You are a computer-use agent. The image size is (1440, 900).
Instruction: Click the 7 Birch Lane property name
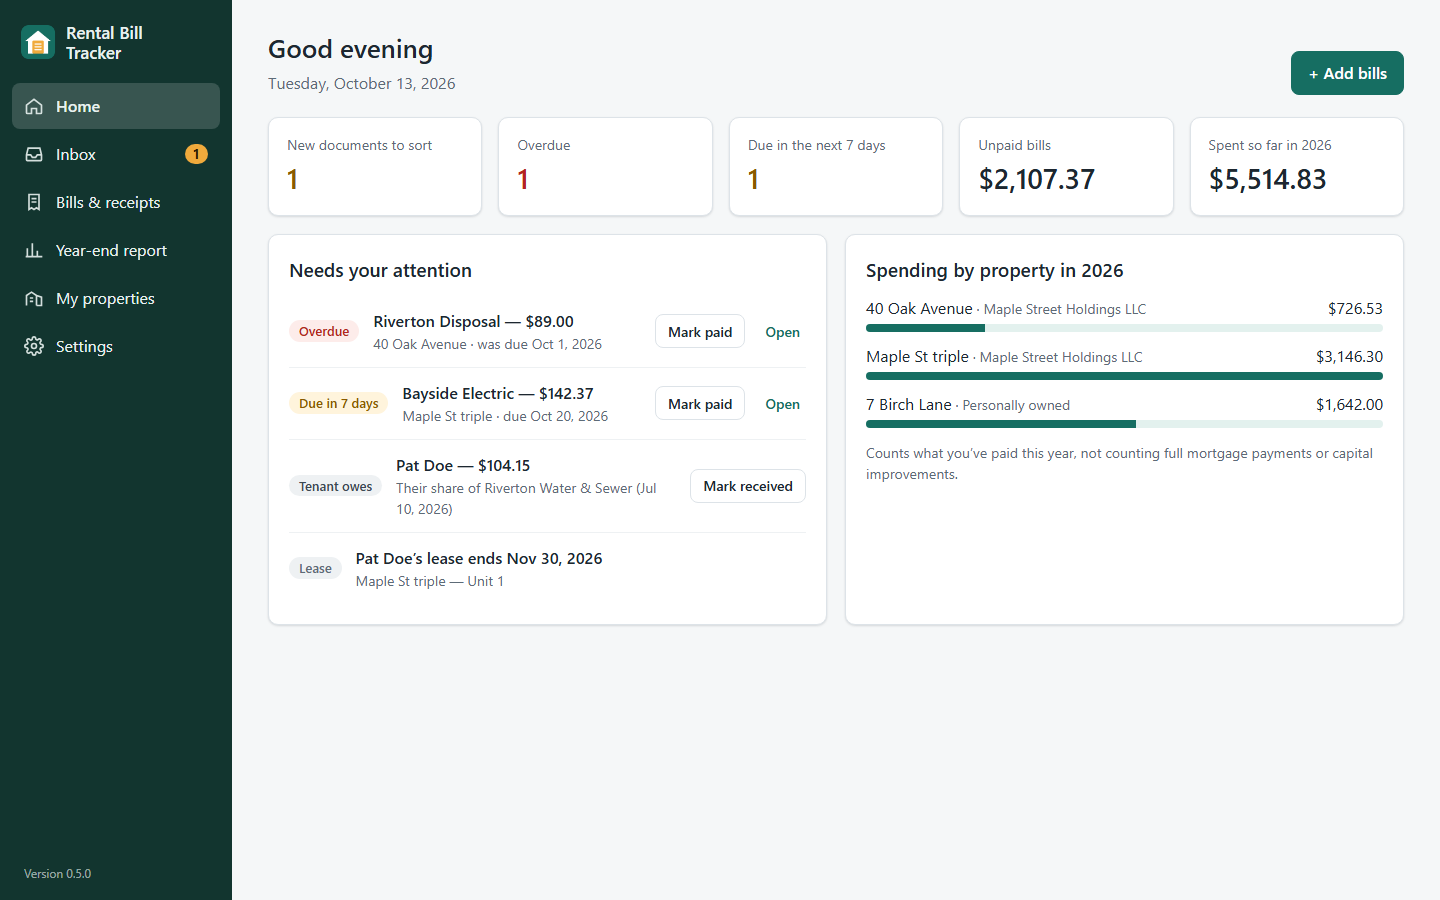[x=908, y=404]
